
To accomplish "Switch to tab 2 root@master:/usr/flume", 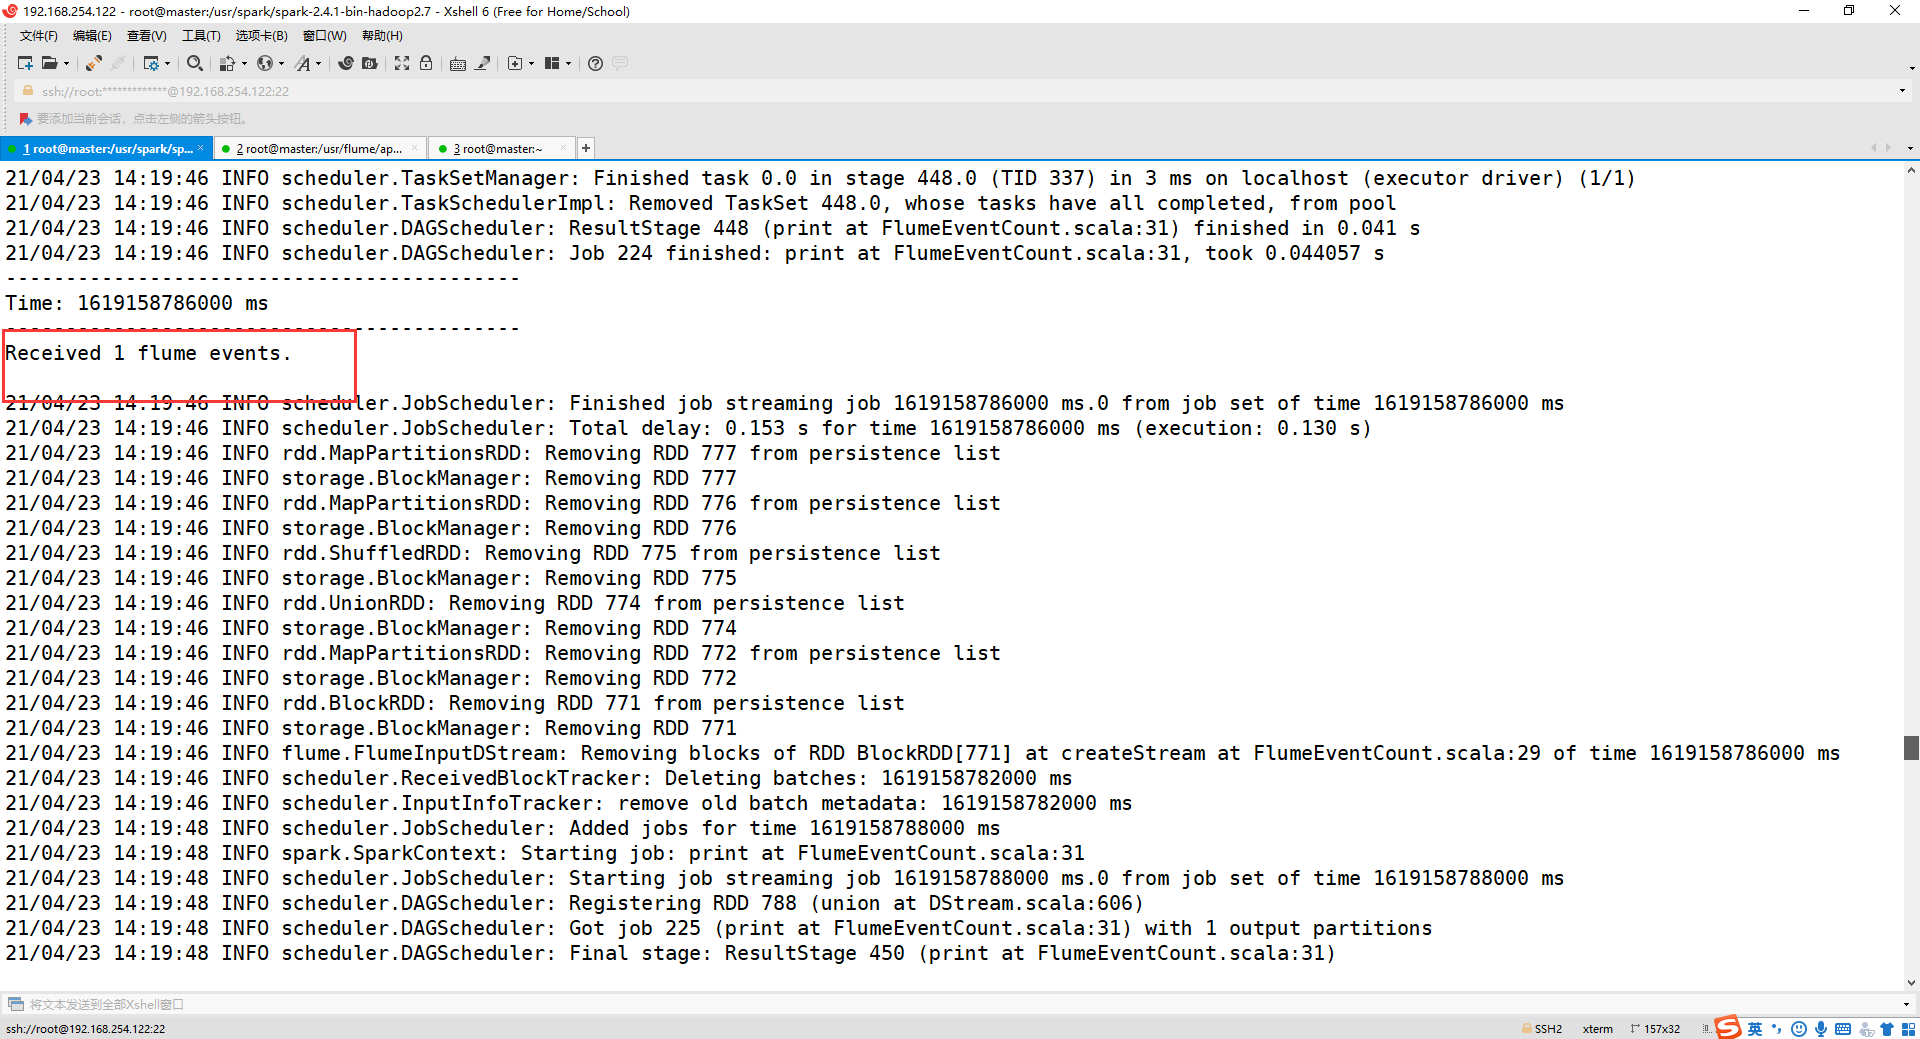I will (319, 149).
